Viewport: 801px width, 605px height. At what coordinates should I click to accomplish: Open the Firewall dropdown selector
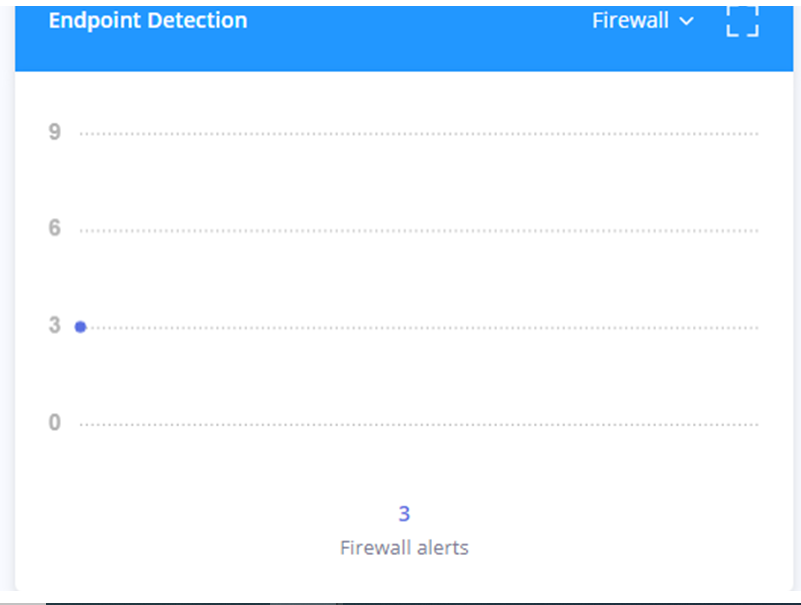pos(643,21)
